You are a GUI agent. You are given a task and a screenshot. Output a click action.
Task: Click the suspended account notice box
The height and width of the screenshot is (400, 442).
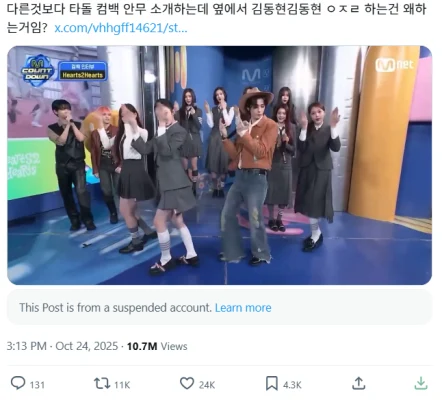tap(220, 307)
